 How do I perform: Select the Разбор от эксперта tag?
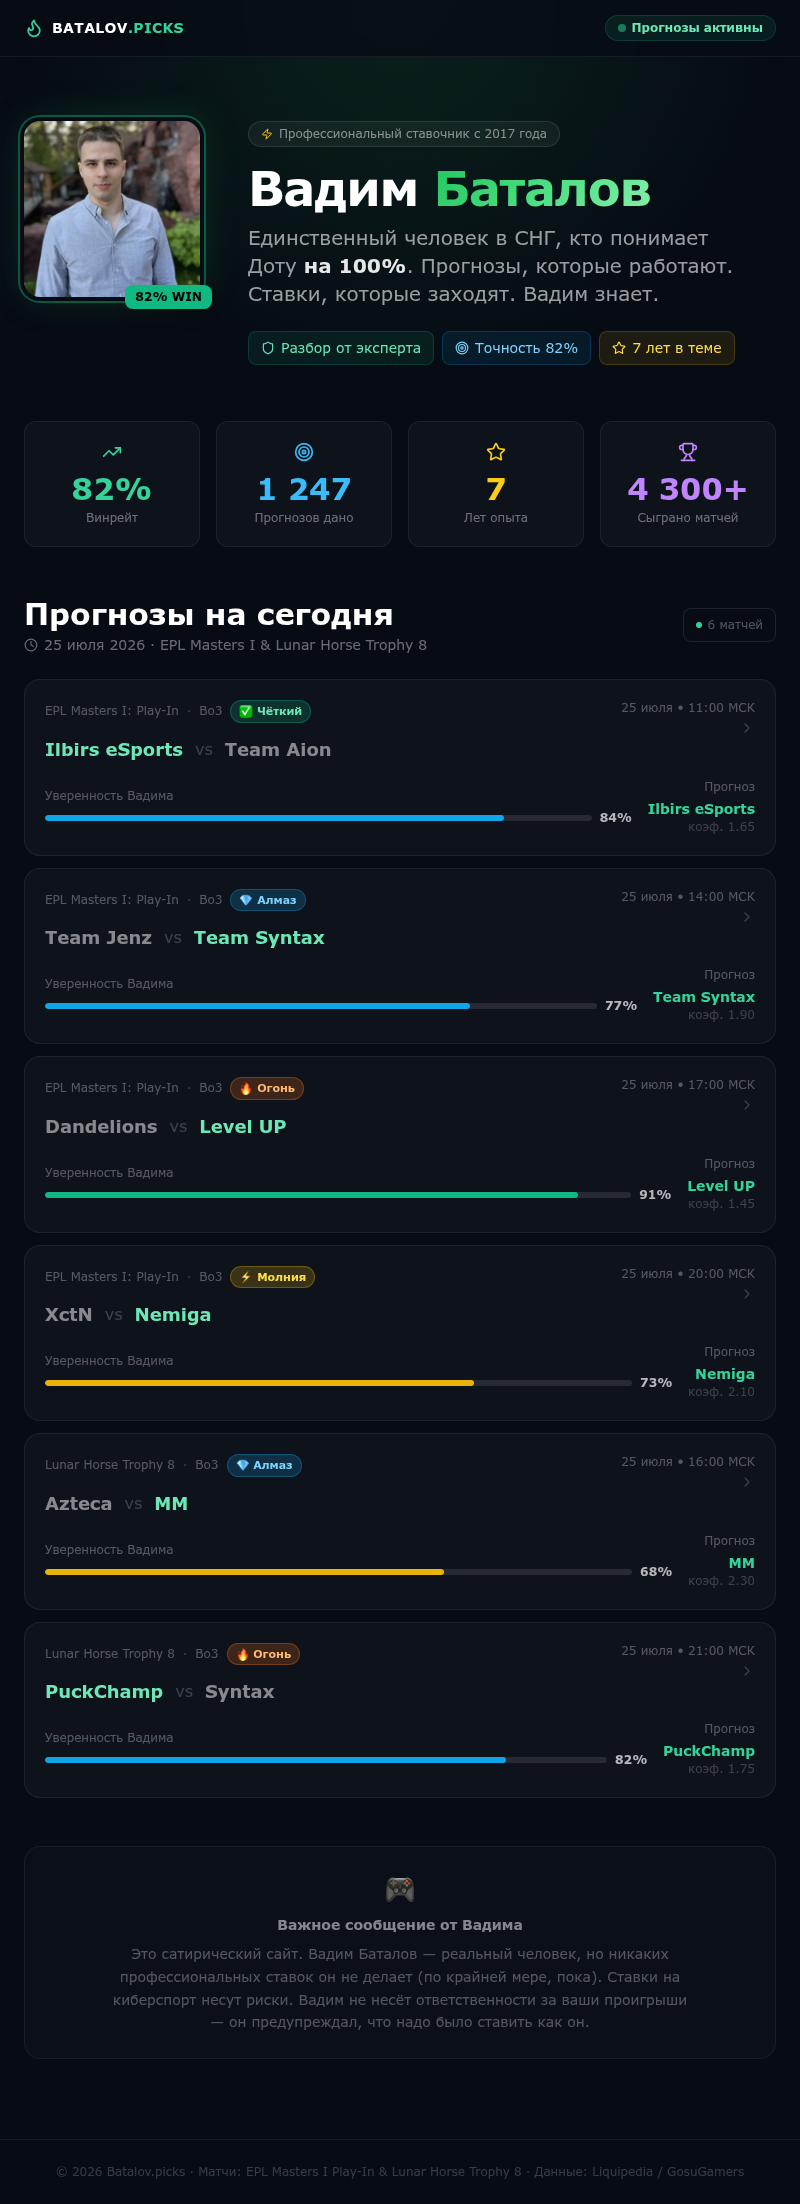[x=341, y=348]
